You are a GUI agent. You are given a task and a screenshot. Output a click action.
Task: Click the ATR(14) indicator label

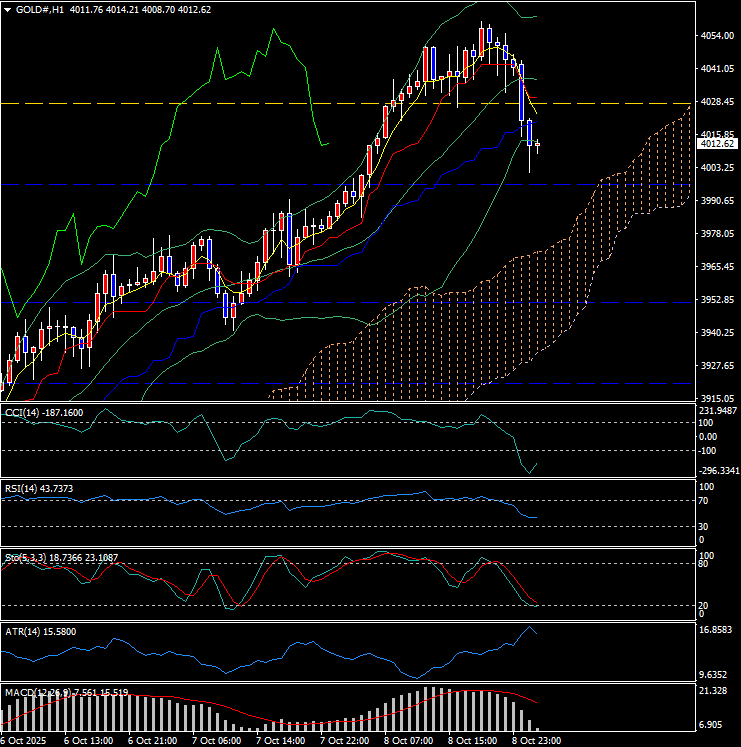(26, 631)
